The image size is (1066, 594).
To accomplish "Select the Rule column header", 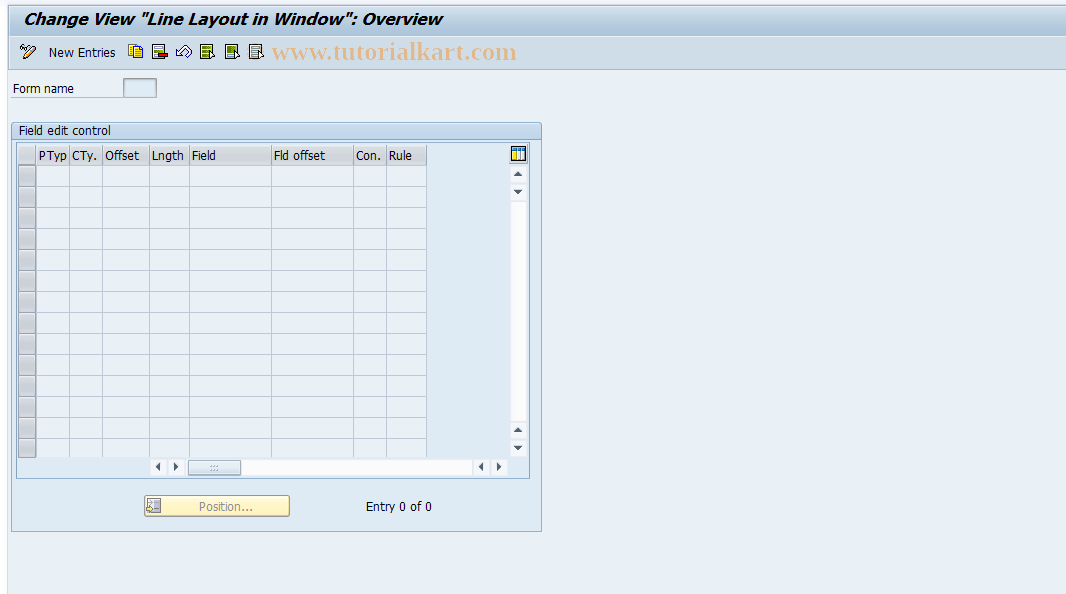I will pyautogui.click(x=407, y=156).
